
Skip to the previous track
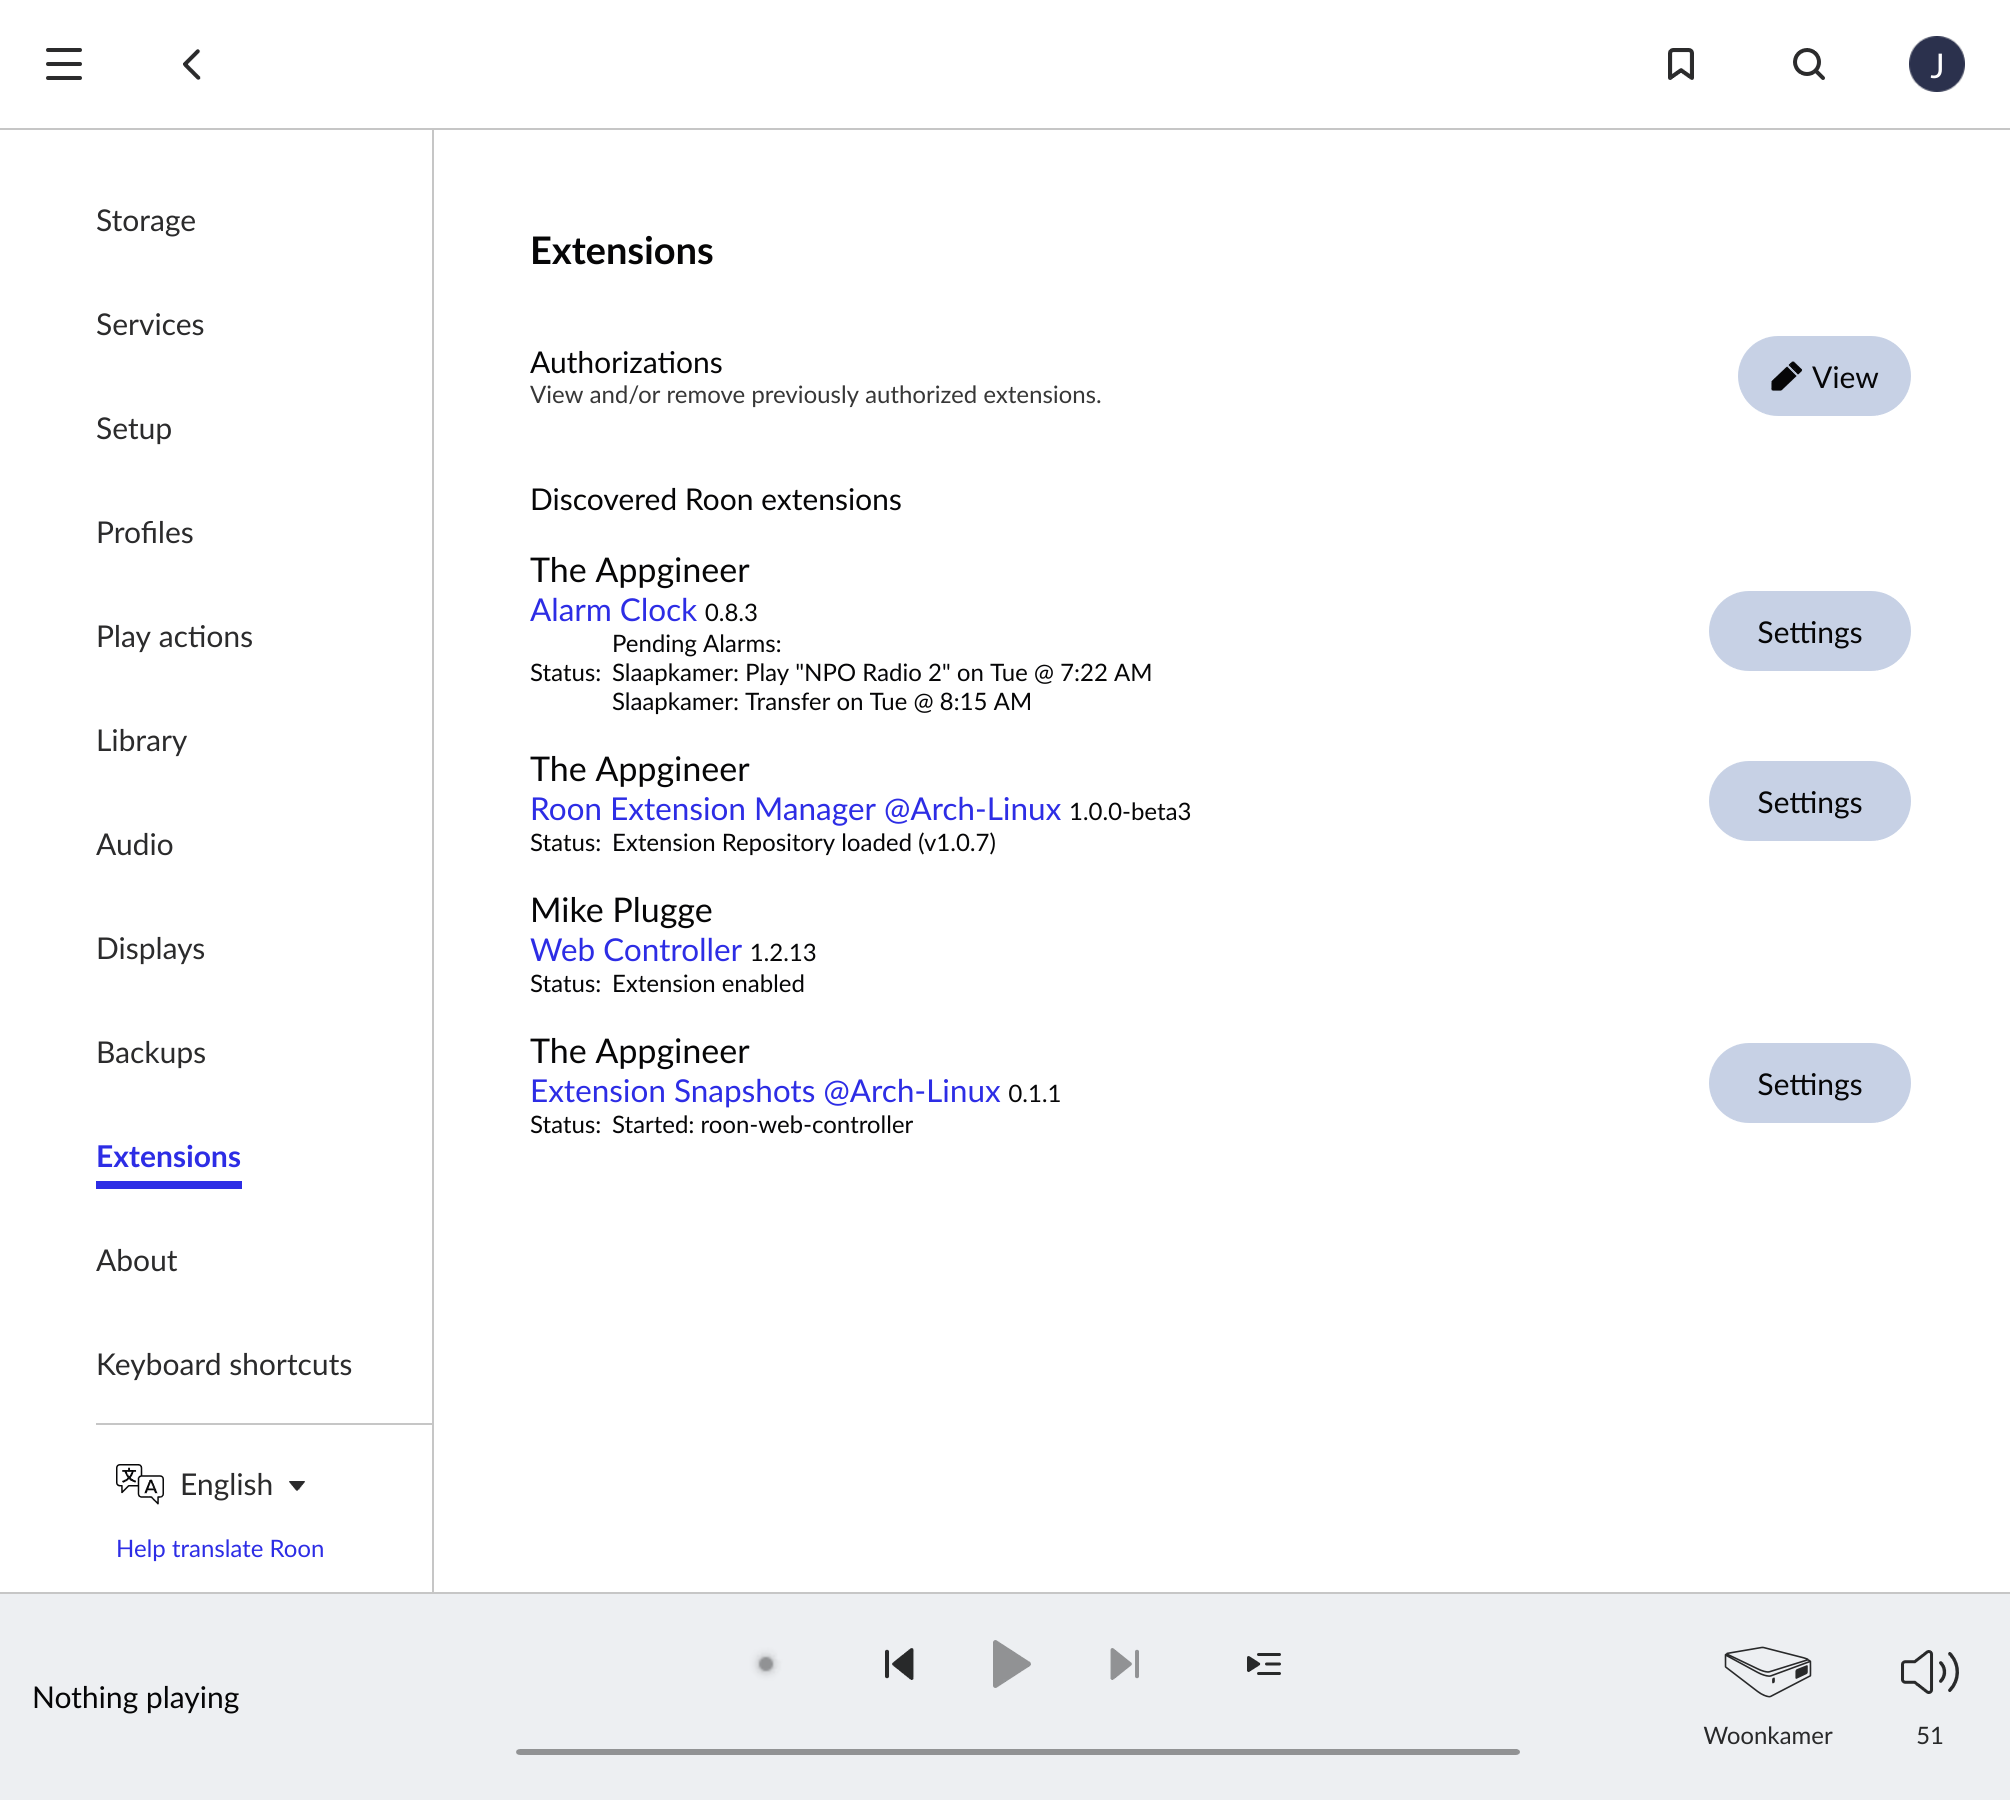(x=899, y=1664)
